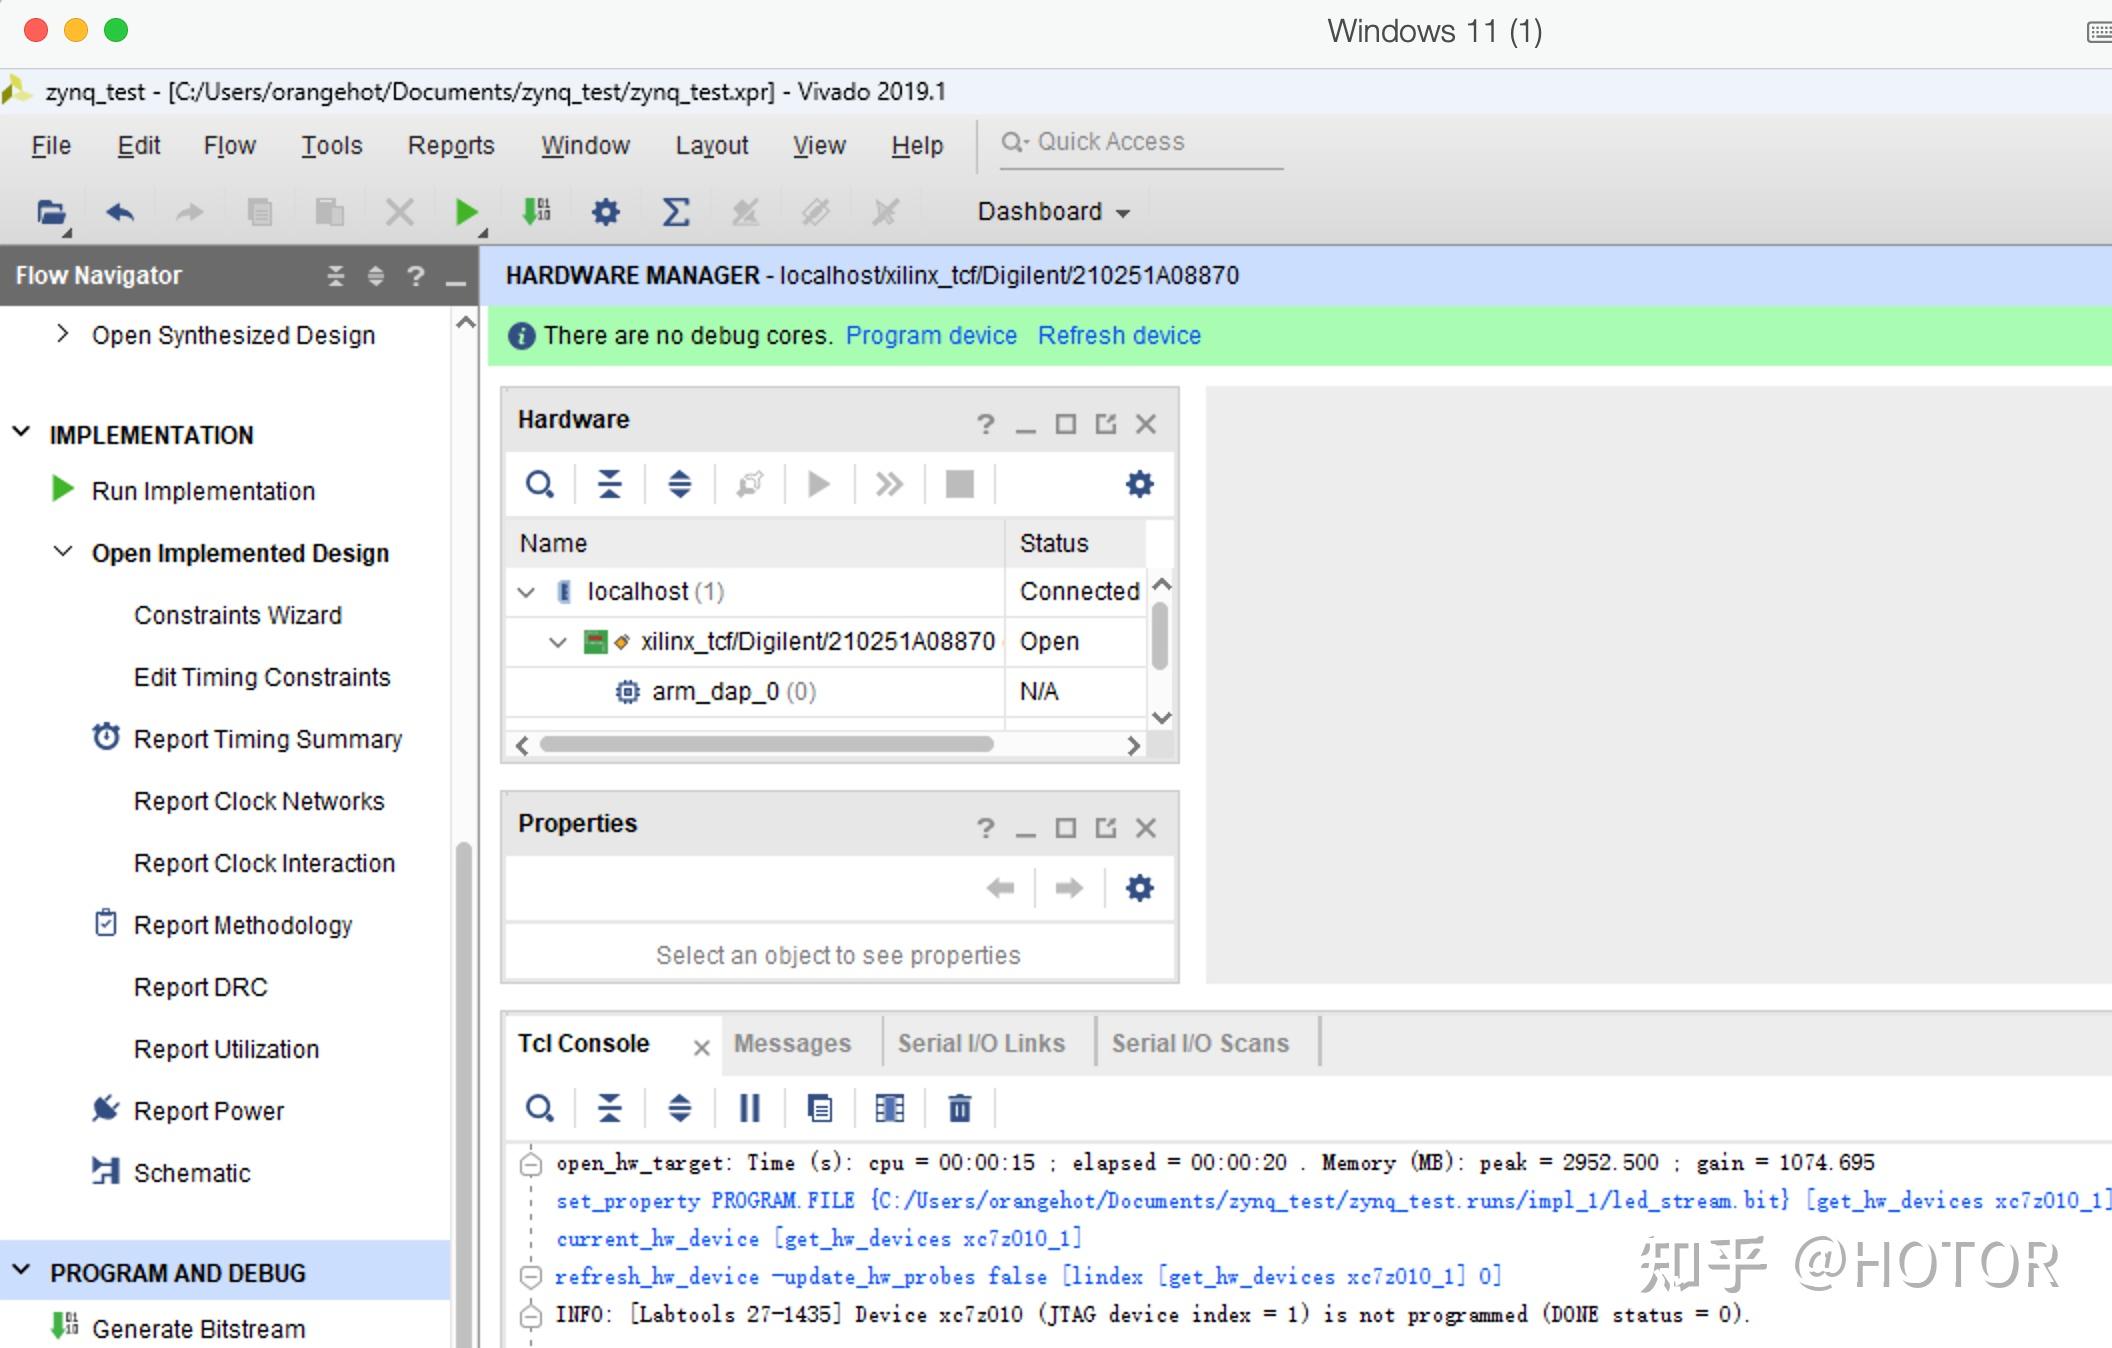Click the Tcl Console pause output icon

click(749, 1108)
